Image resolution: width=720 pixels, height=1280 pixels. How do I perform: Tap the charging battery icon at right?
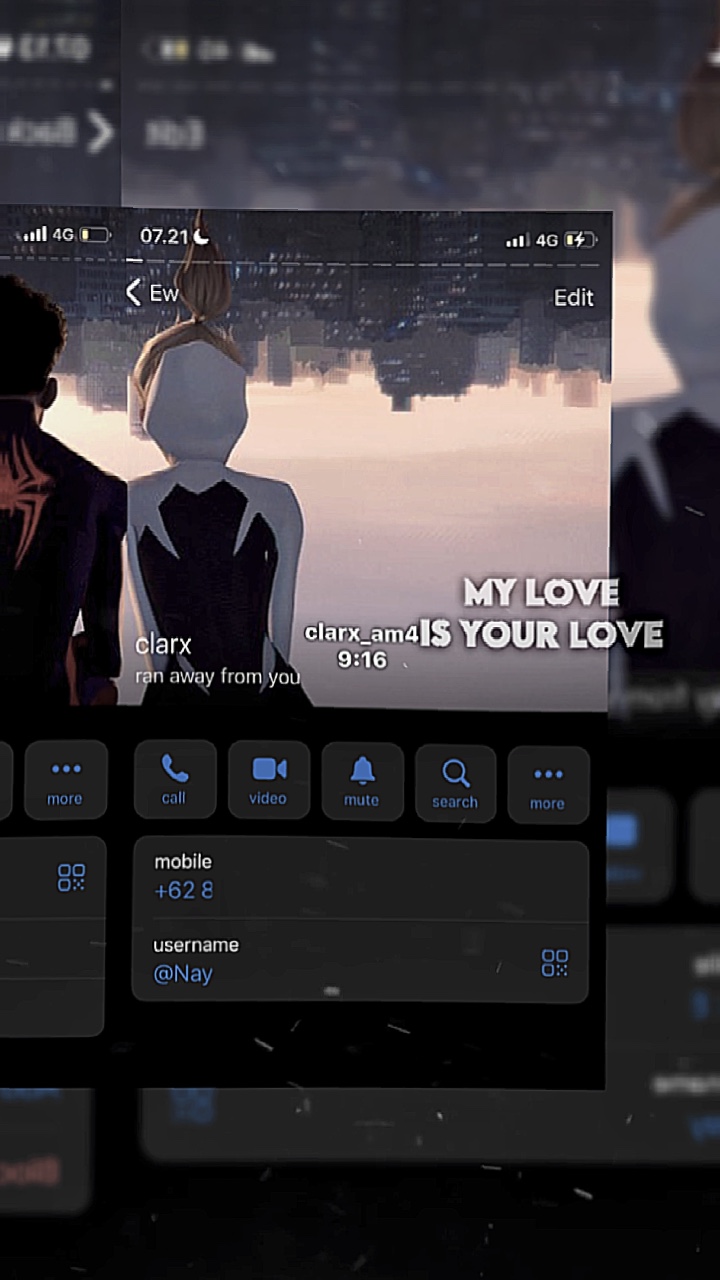[x=580, y=240]
